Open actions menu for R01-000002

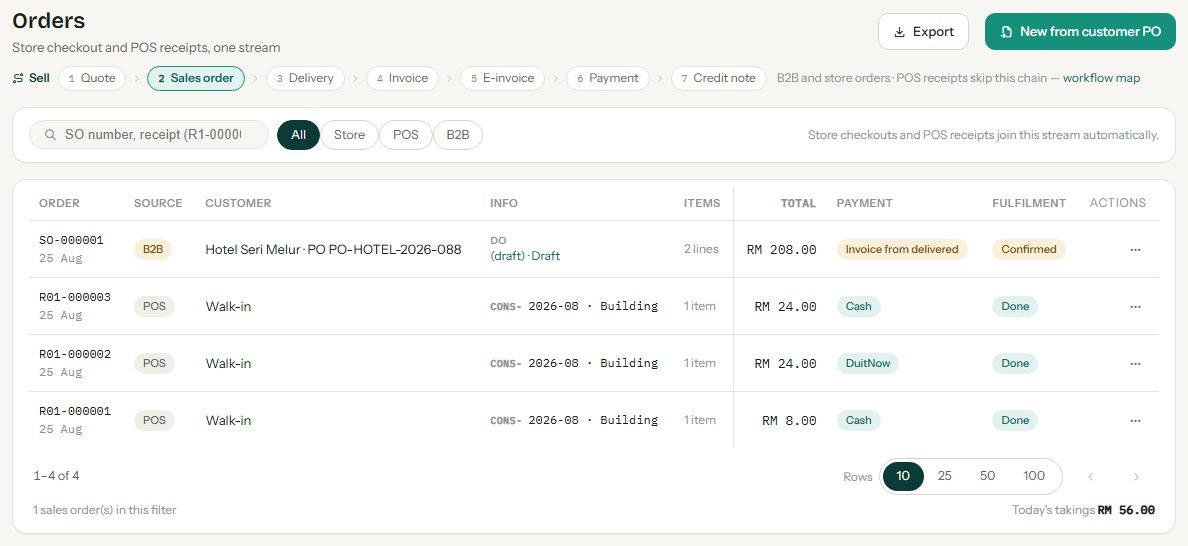tap(1135, 363)
